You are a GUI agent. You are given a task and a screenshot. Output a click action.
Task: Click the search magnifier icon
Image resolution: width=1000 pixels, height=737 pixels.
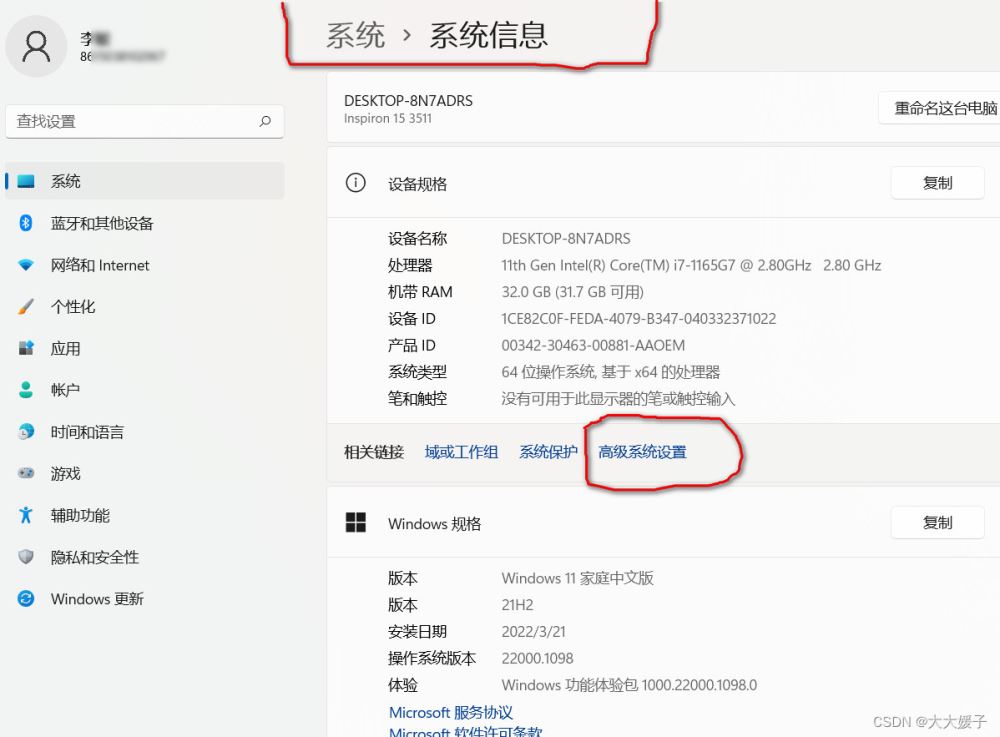265,121
